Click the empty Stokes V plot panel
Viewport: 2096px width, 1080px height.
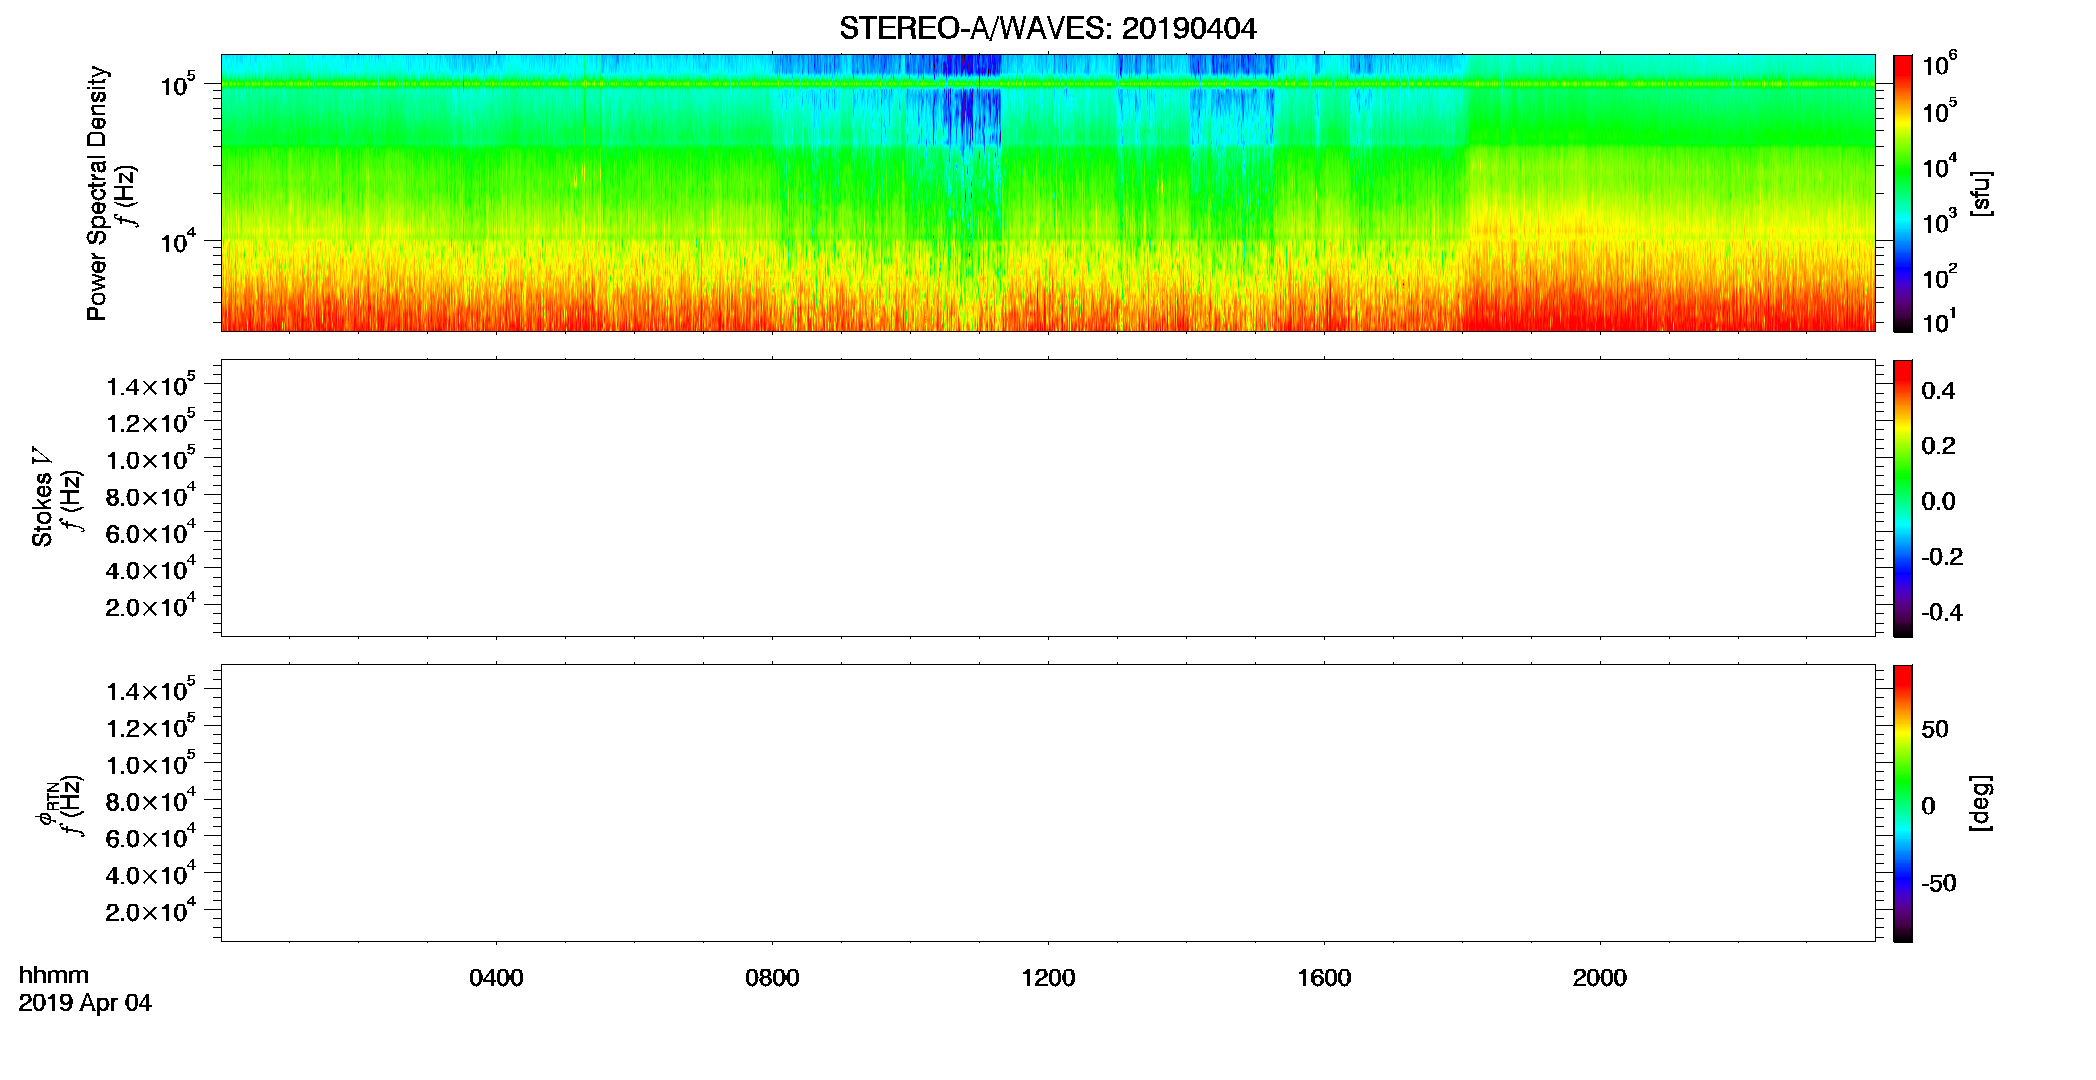1048,498
